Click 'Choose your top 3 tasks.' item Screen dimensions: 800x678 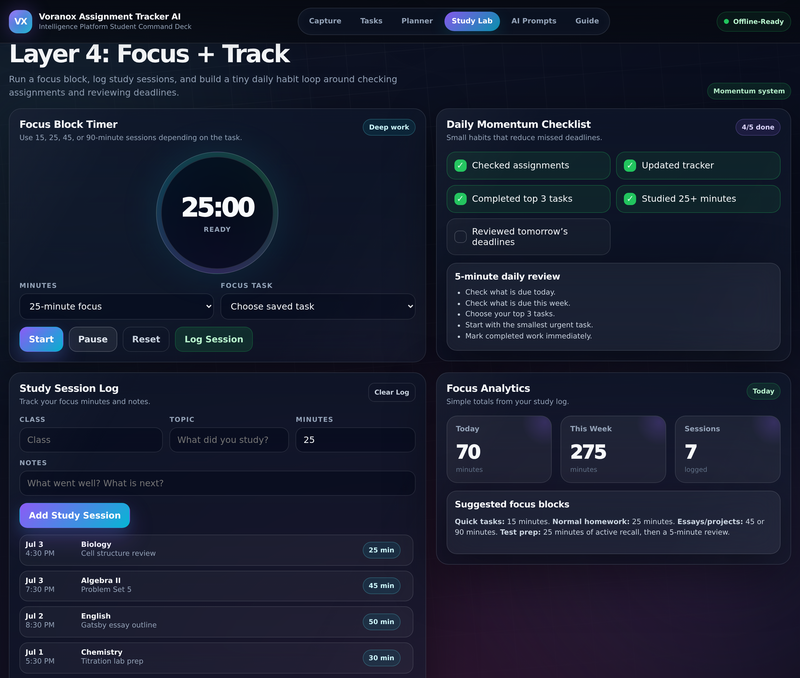click(510, 314)
